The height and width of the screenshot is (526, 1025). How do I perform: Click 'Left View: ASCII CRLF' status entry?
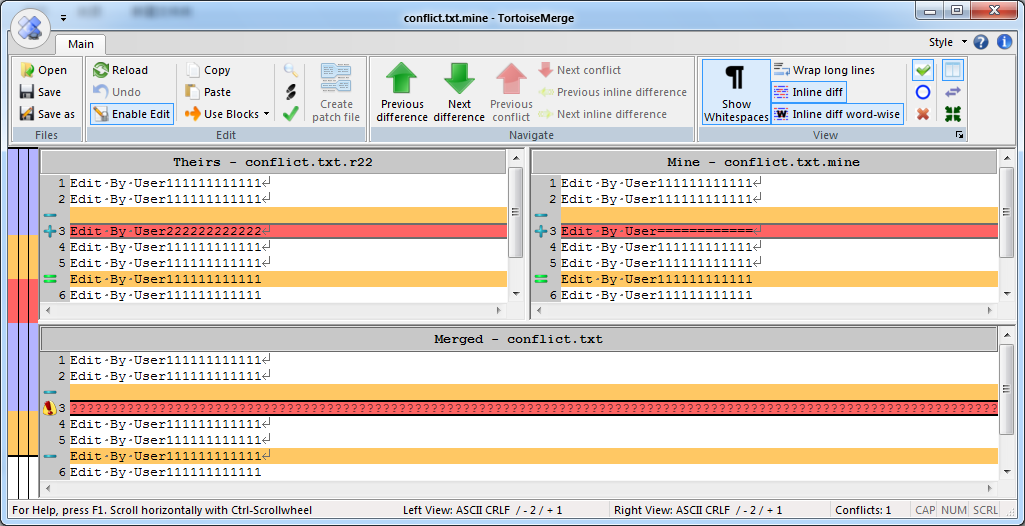tap(482, 510)
